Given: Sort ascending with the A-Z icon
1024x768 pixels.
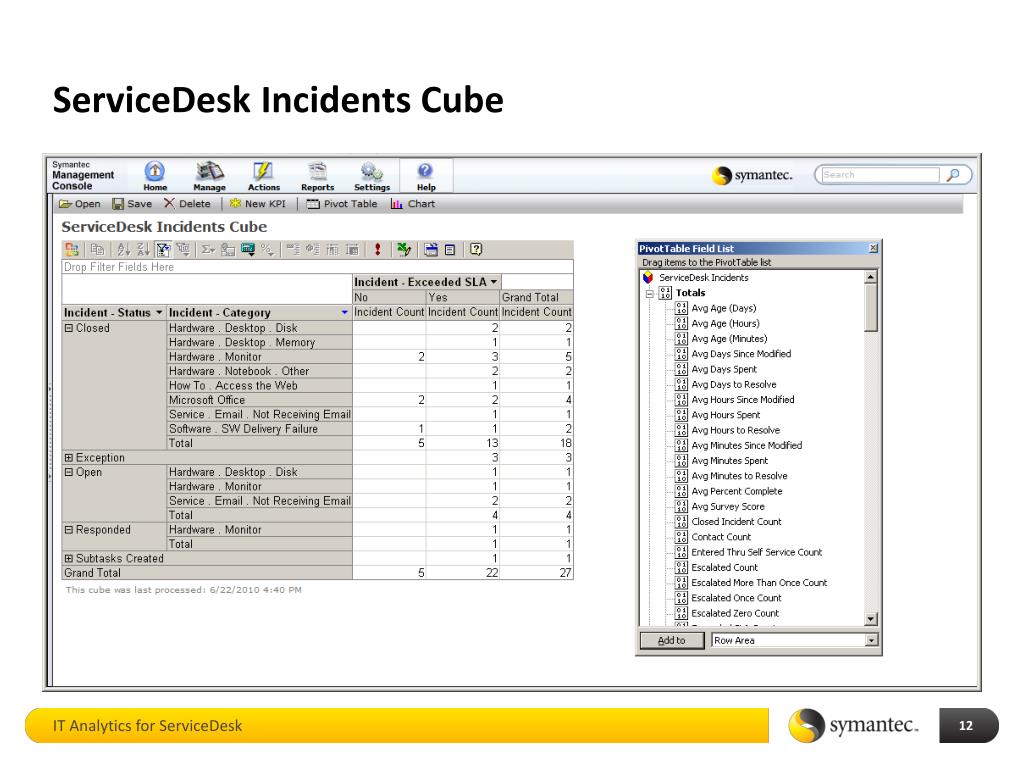Looking at the screenshot, I should pyautogui.click(x=123, y=249).
